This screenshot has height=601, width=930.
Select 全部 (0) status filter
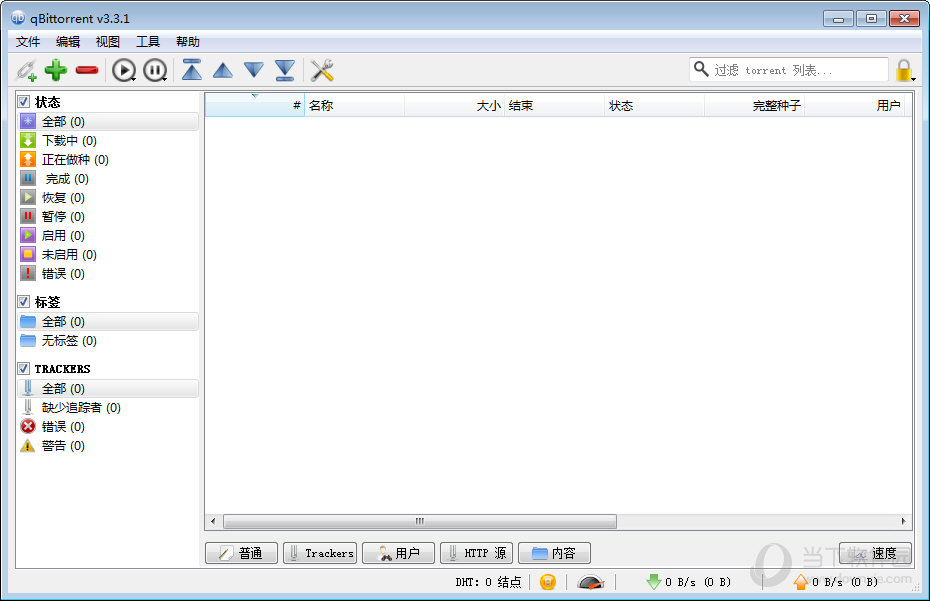(108, 122)
